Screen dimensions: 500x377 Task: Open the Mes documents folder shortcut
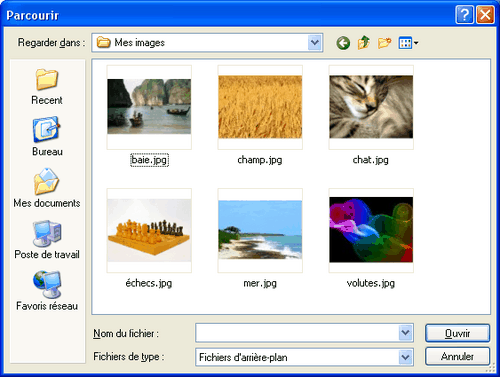(x=47, y=188)
